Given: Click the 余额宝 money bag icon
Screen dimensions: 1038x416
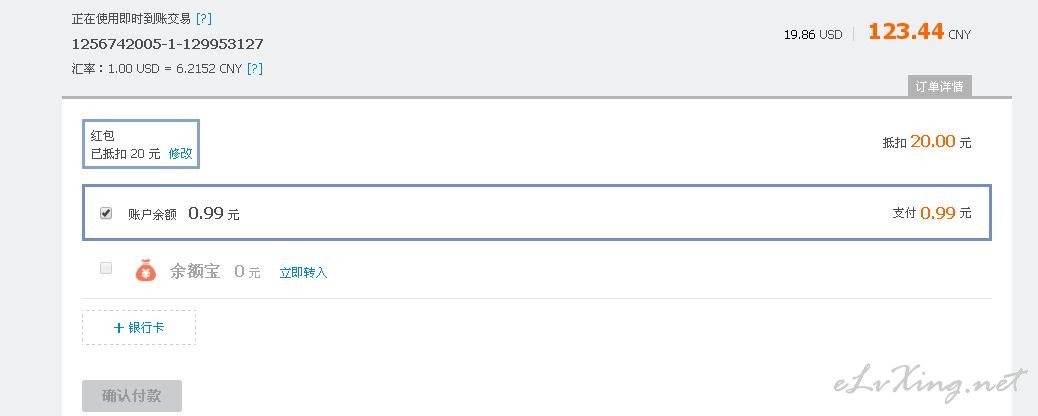Looking at the screenshot, I should coord(146,270).
